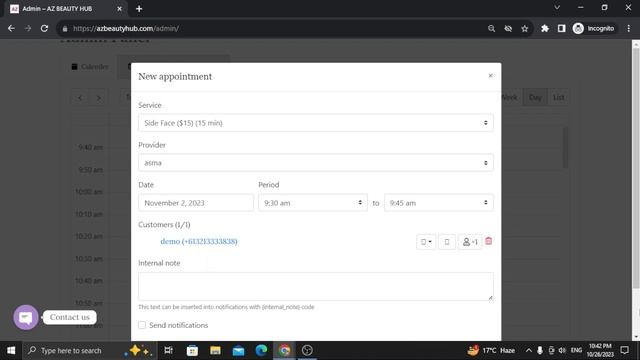Screen dimensions: 640x360
Task: Select Week view in the background calendar
Action: tap(509, 97)
